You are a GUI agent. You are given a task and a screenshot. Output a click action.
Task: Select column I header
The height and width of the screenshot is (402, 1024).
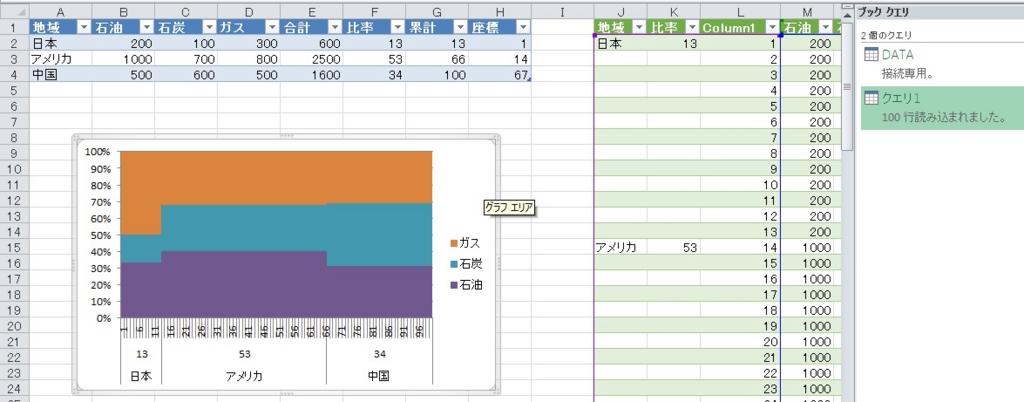[562, 12]
